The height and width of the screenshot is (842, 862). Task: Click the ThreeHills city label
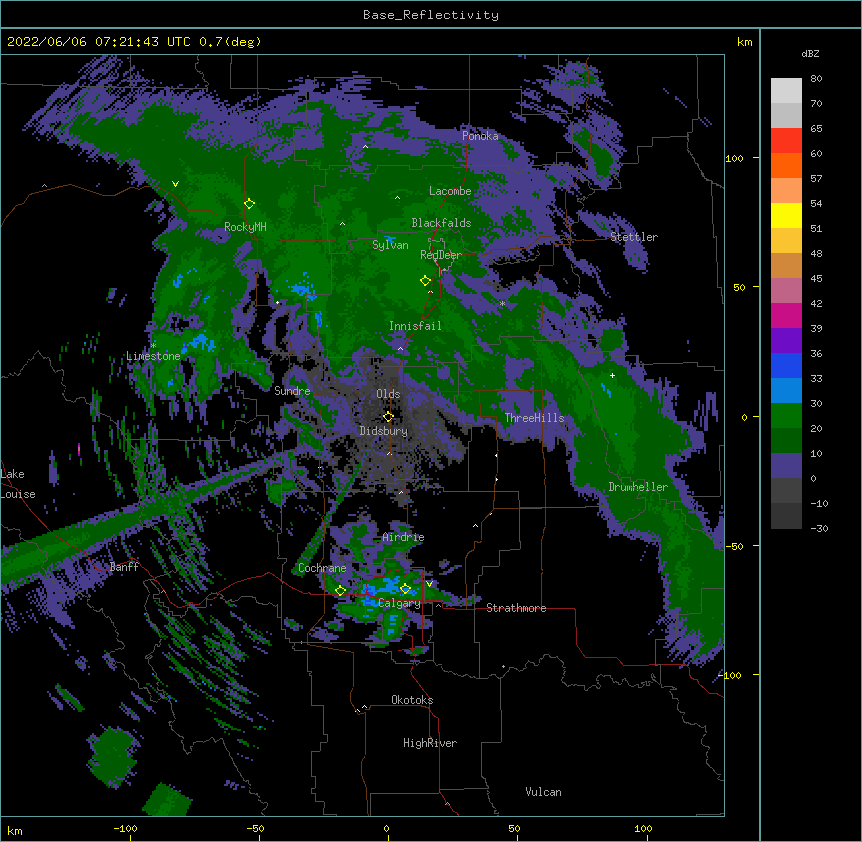click(534, 418)
